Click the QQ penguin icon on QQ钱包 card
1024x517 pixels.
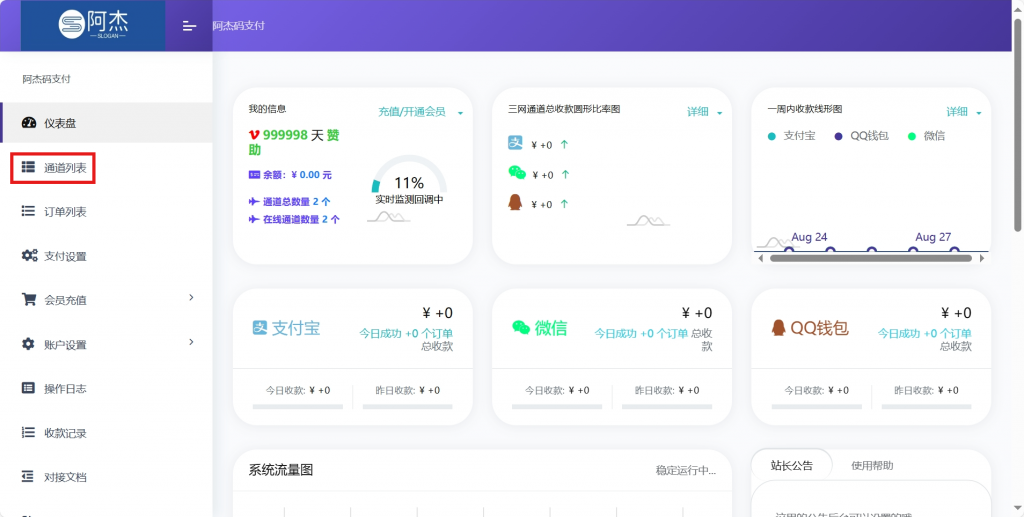pyautogui.click(x=778, y=328)
